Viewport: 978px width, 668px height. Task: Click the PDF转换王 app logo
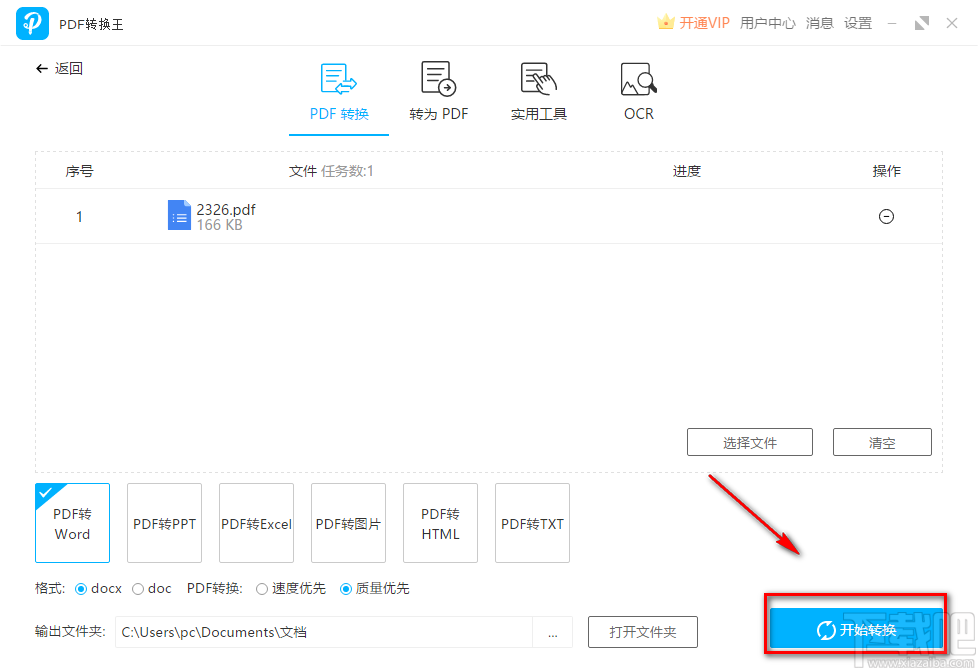(32, 23)
